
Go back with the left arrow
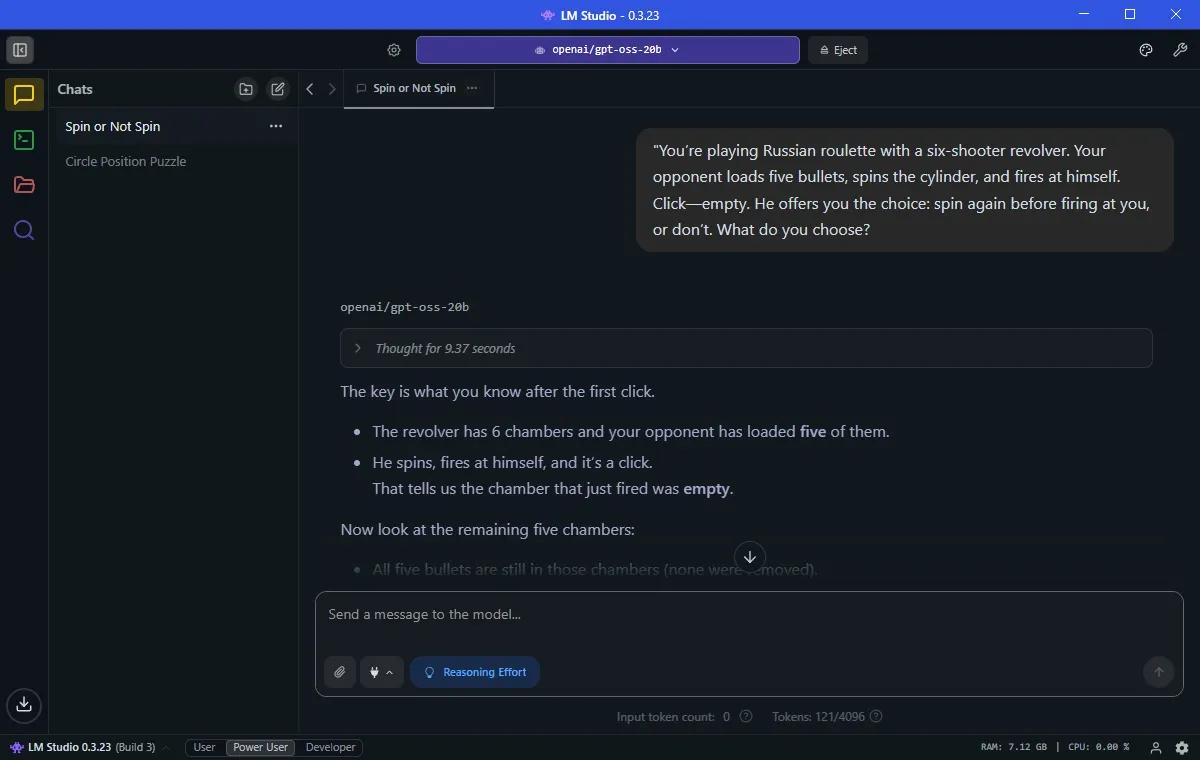coord(310,89)
